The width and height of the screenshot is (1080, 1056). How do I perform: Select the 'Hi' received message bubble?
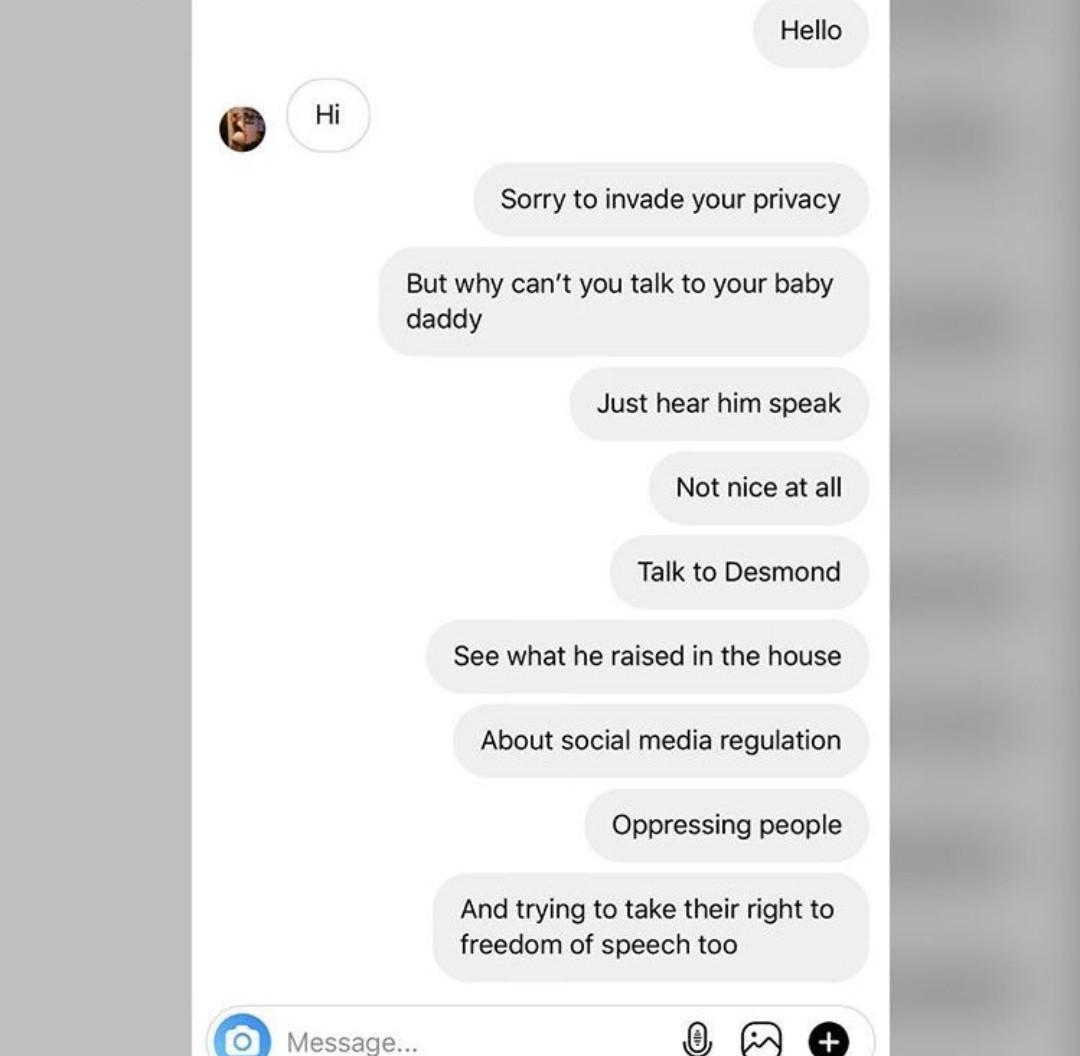pyautogui.click(x=328, y=115)
